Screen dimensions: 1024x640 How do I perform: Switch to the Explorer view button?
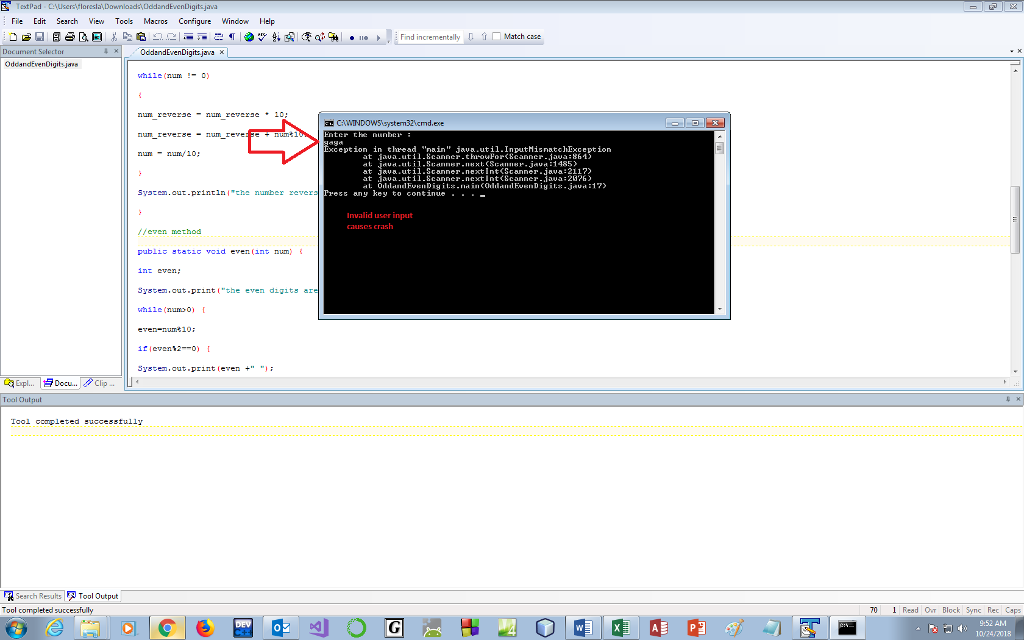(19, 383)
